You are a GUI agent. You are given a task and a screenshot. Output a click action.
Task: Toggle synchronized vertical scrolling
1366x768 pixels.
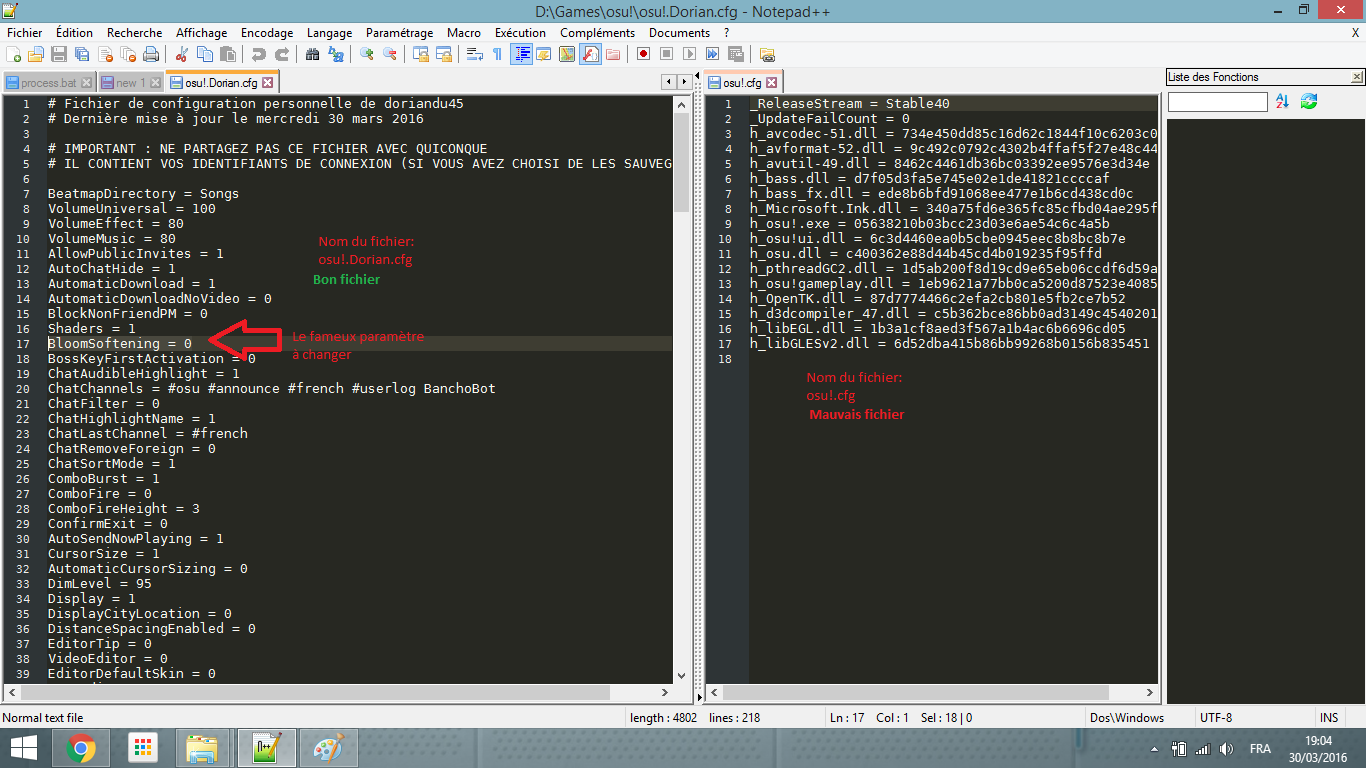pyautogui.click(x=421, y=54)
